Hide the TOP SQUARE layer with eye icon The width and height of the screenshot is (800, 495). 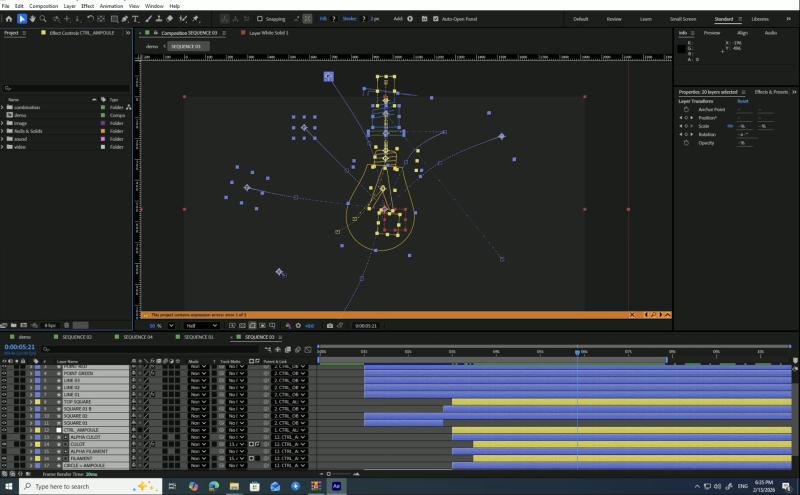tap(4, 402)
